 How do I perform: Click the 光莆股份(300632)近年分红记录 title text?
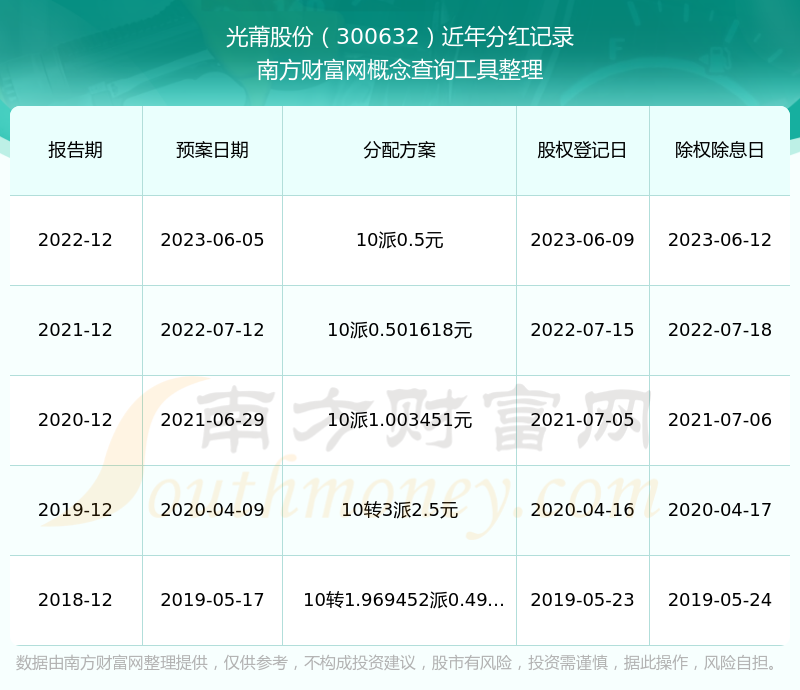(400, 38)
